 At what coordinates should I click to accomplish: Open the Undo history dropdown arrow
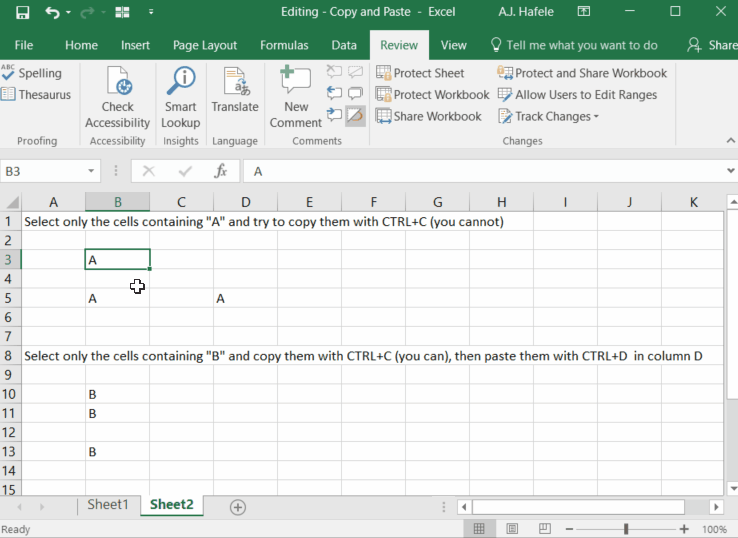pyautogui.click(x=68, y=12)
